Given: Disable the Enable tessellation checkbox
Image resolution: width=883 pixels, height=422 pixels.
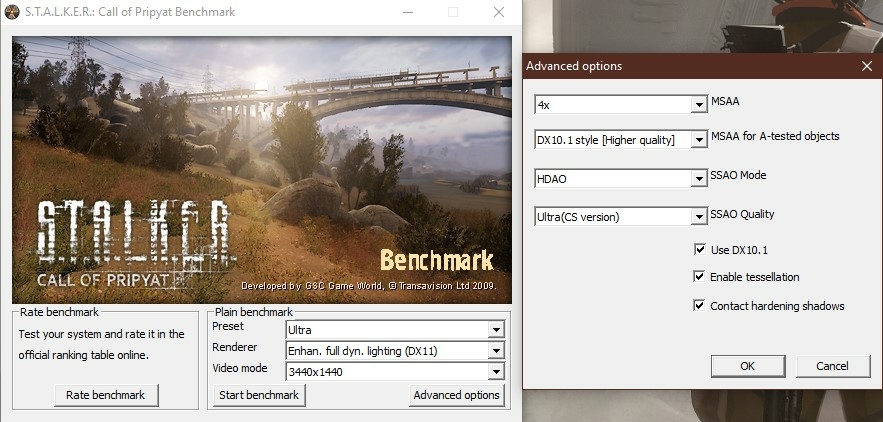Looking at the screenshot, I should 699,277.
